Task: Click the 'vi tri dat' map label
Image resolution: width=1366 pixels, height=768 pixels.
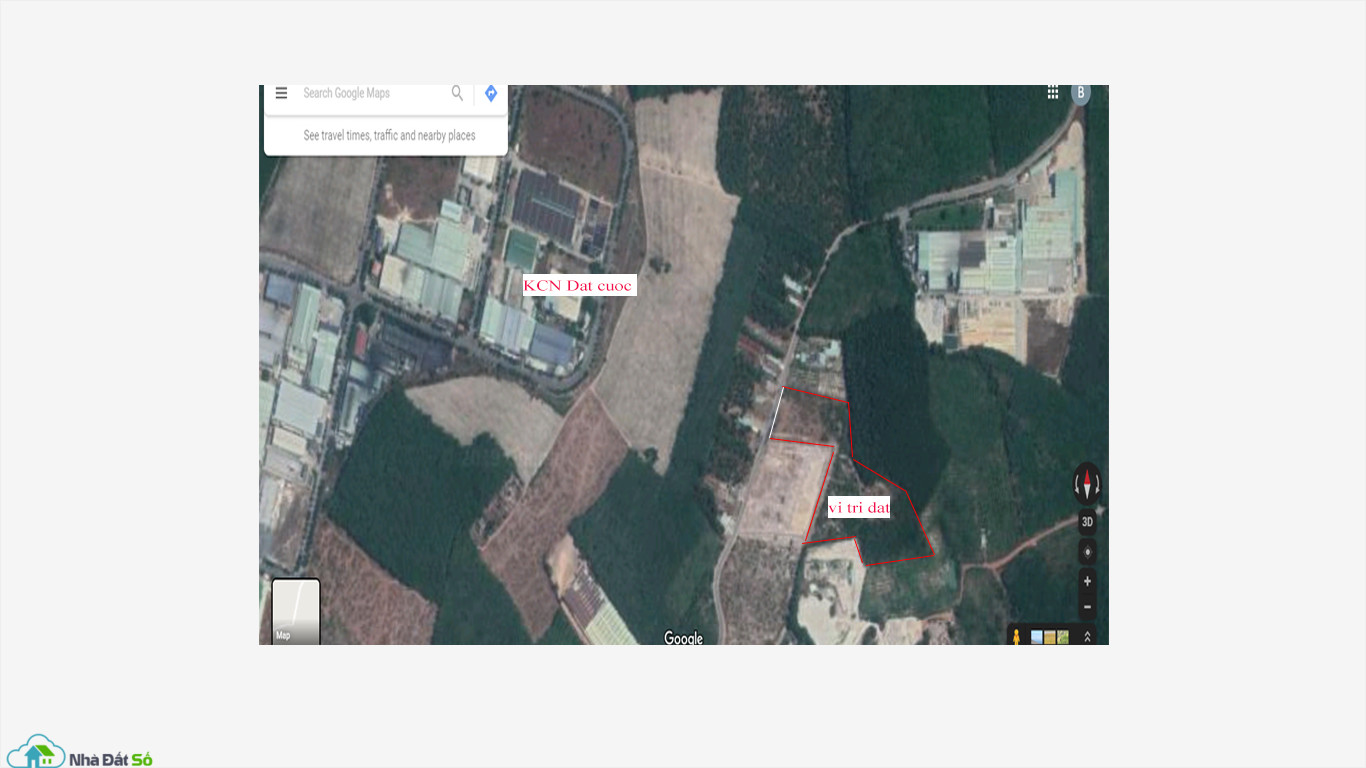Action: [x=859, y=508]
